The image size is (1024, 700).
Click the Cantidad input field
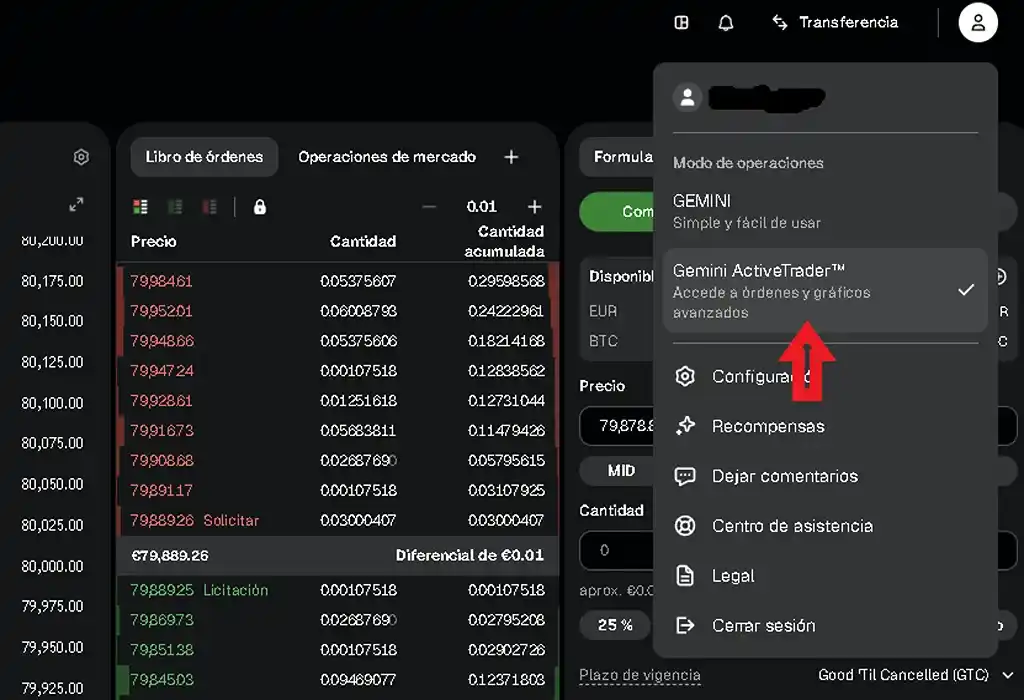(x=616, y=550)
